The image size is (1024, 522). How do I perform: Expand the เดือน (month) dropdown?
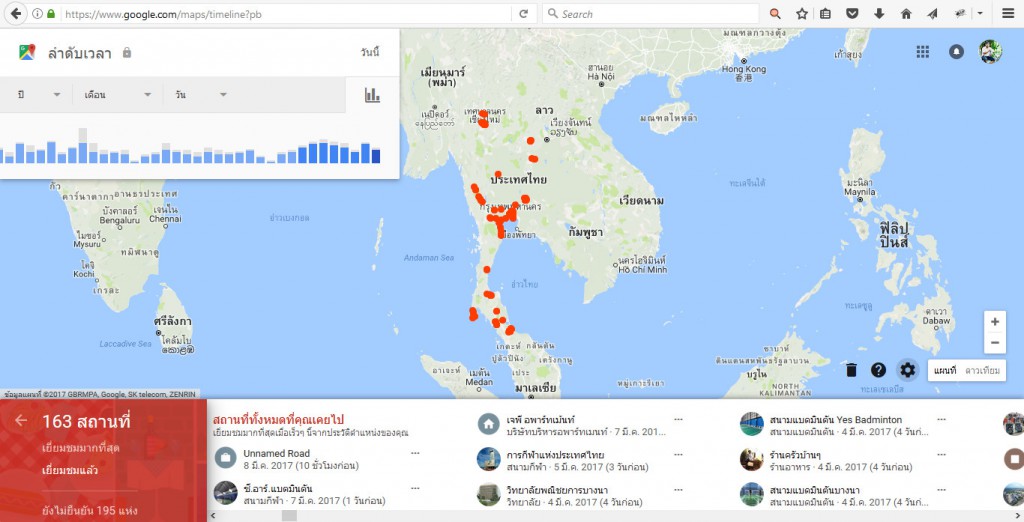(118, 95)
